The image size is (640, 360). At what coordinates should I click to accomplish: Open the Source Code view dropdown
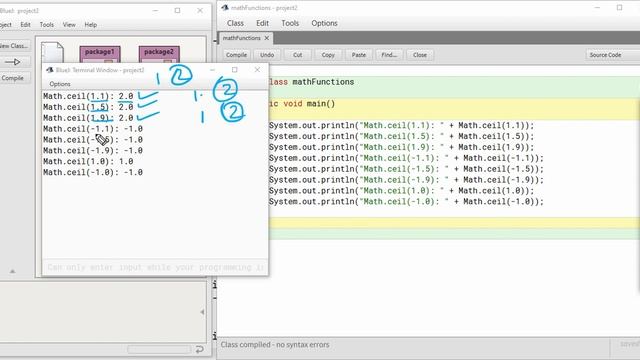pyautogui.click(x=612, y=55)
